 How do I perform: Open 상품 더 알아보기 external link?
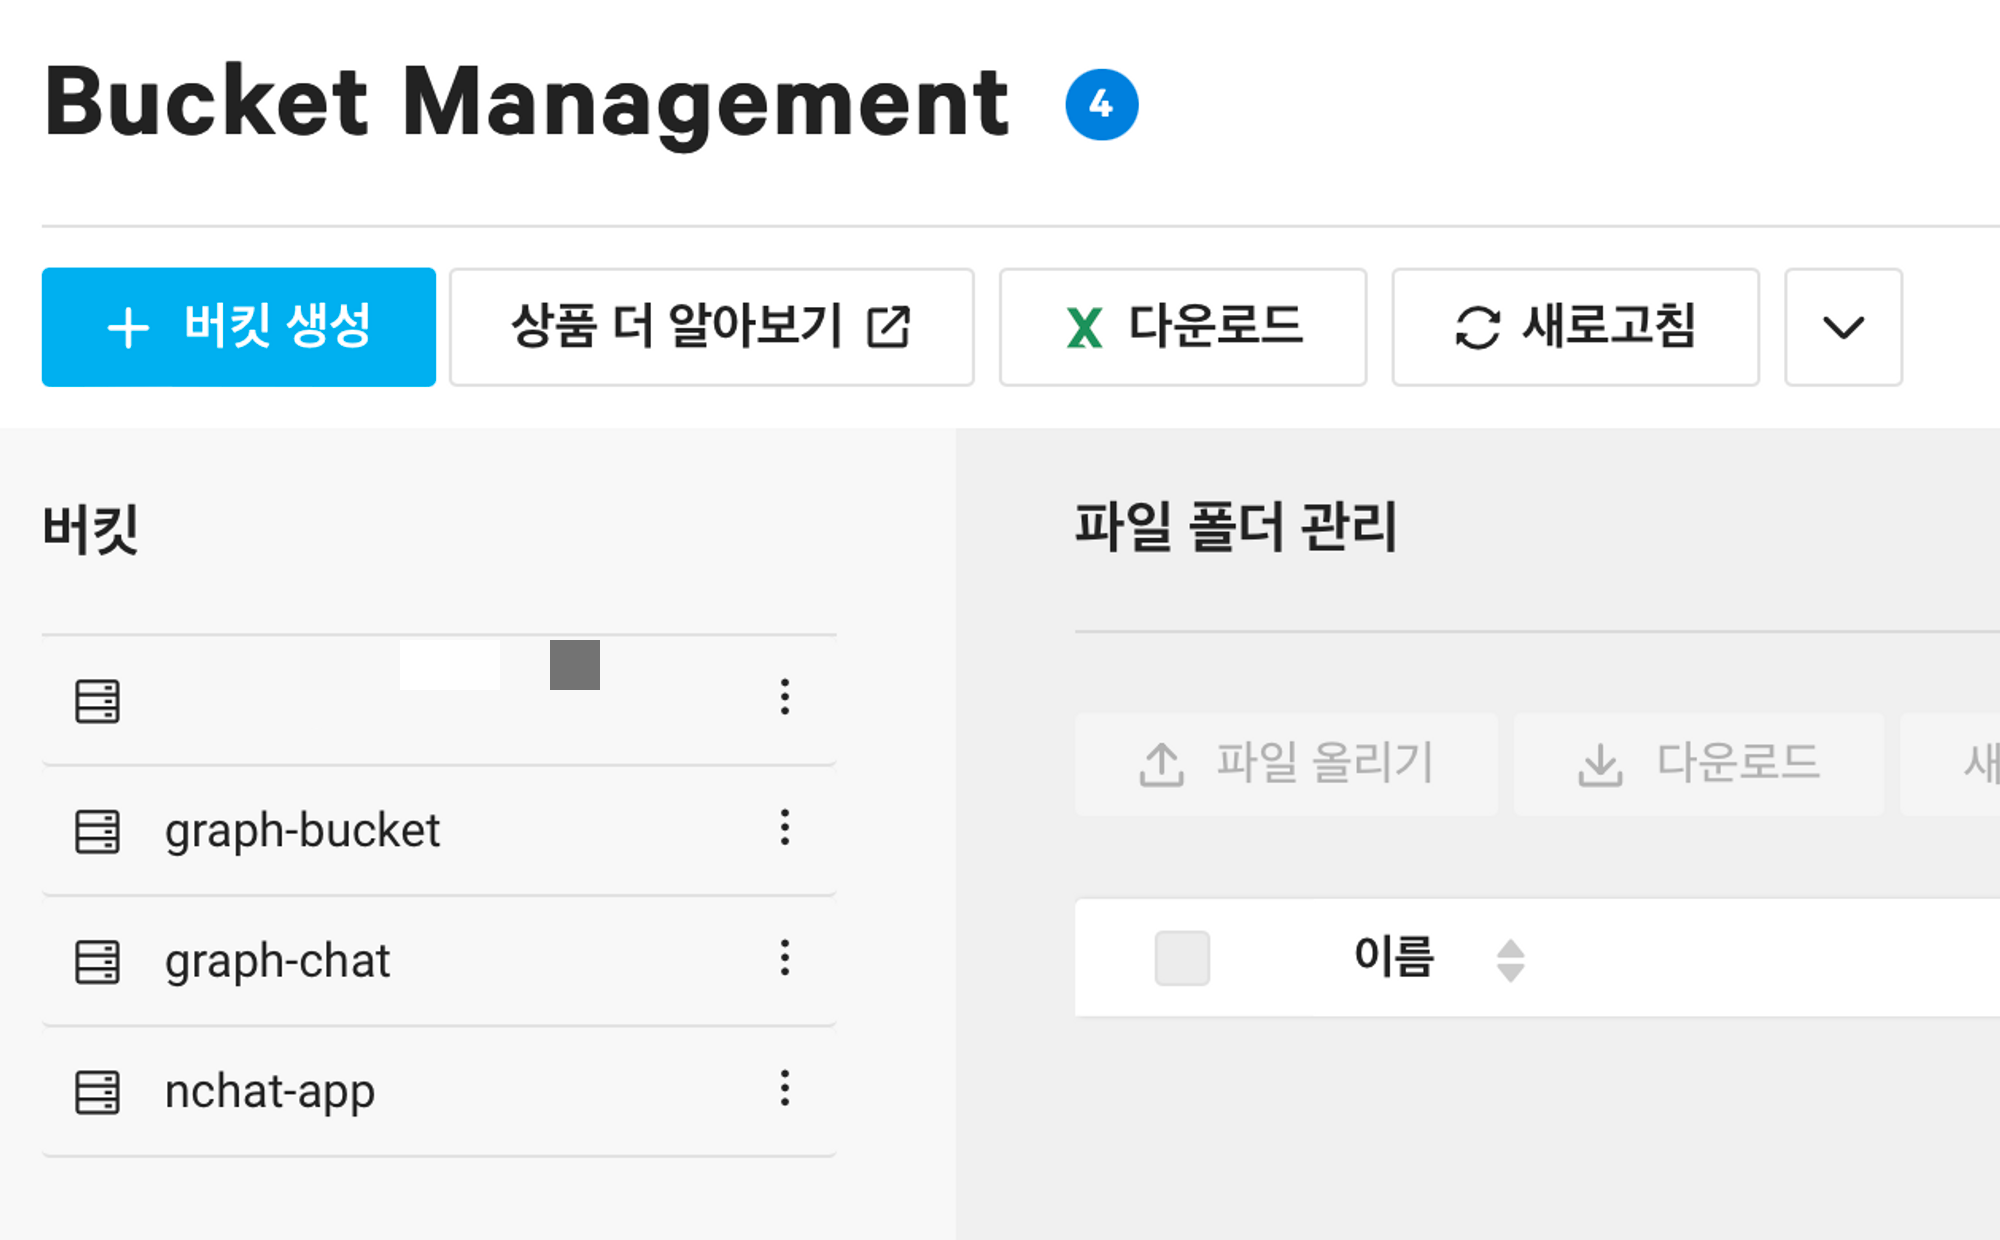click(x=711, y=327)
